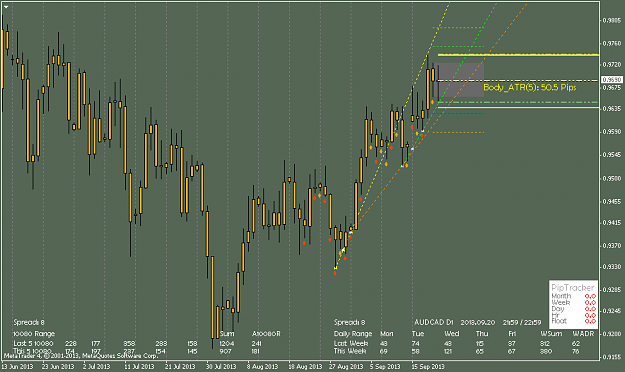Click the Last Week WSum value 312
625x372 pixels.
(546, 343)
